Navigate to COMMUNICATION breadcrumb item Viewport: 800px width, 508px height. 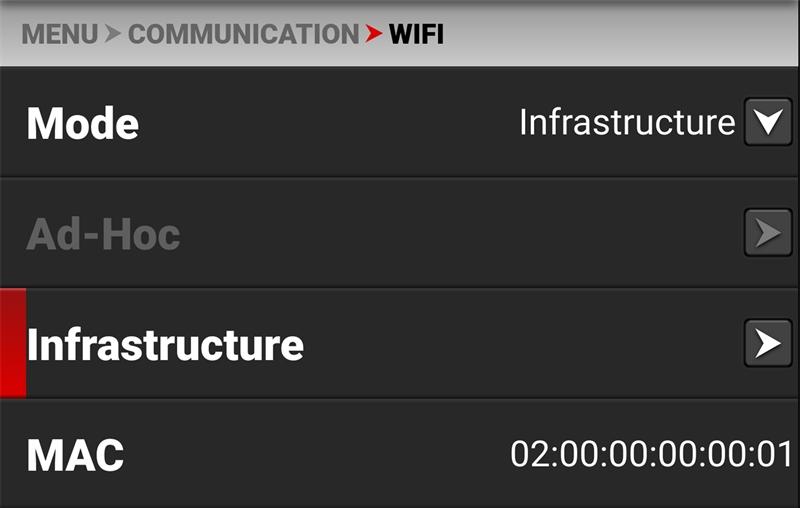tap(243, 34)
